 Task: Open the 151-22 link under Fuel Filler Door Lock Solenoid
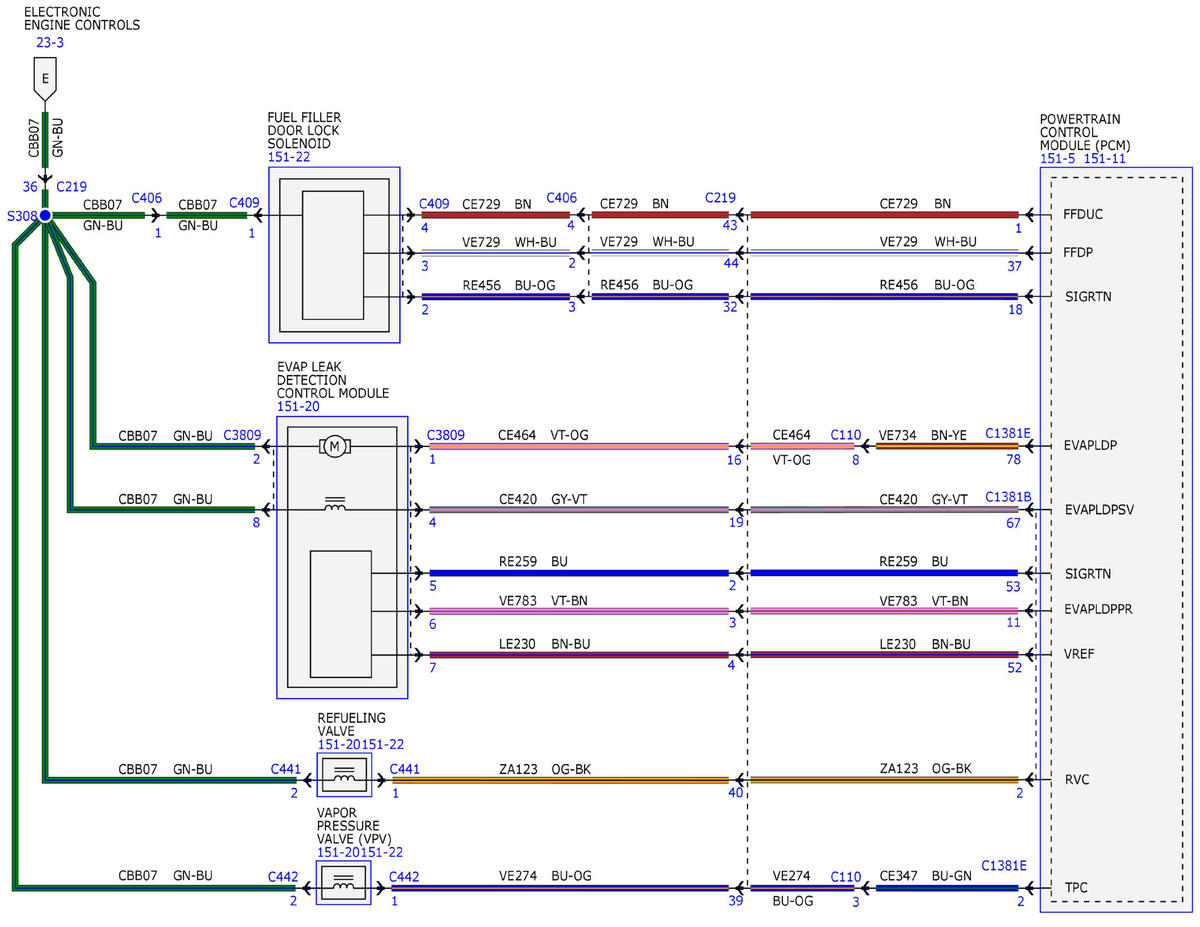point(288,157)
